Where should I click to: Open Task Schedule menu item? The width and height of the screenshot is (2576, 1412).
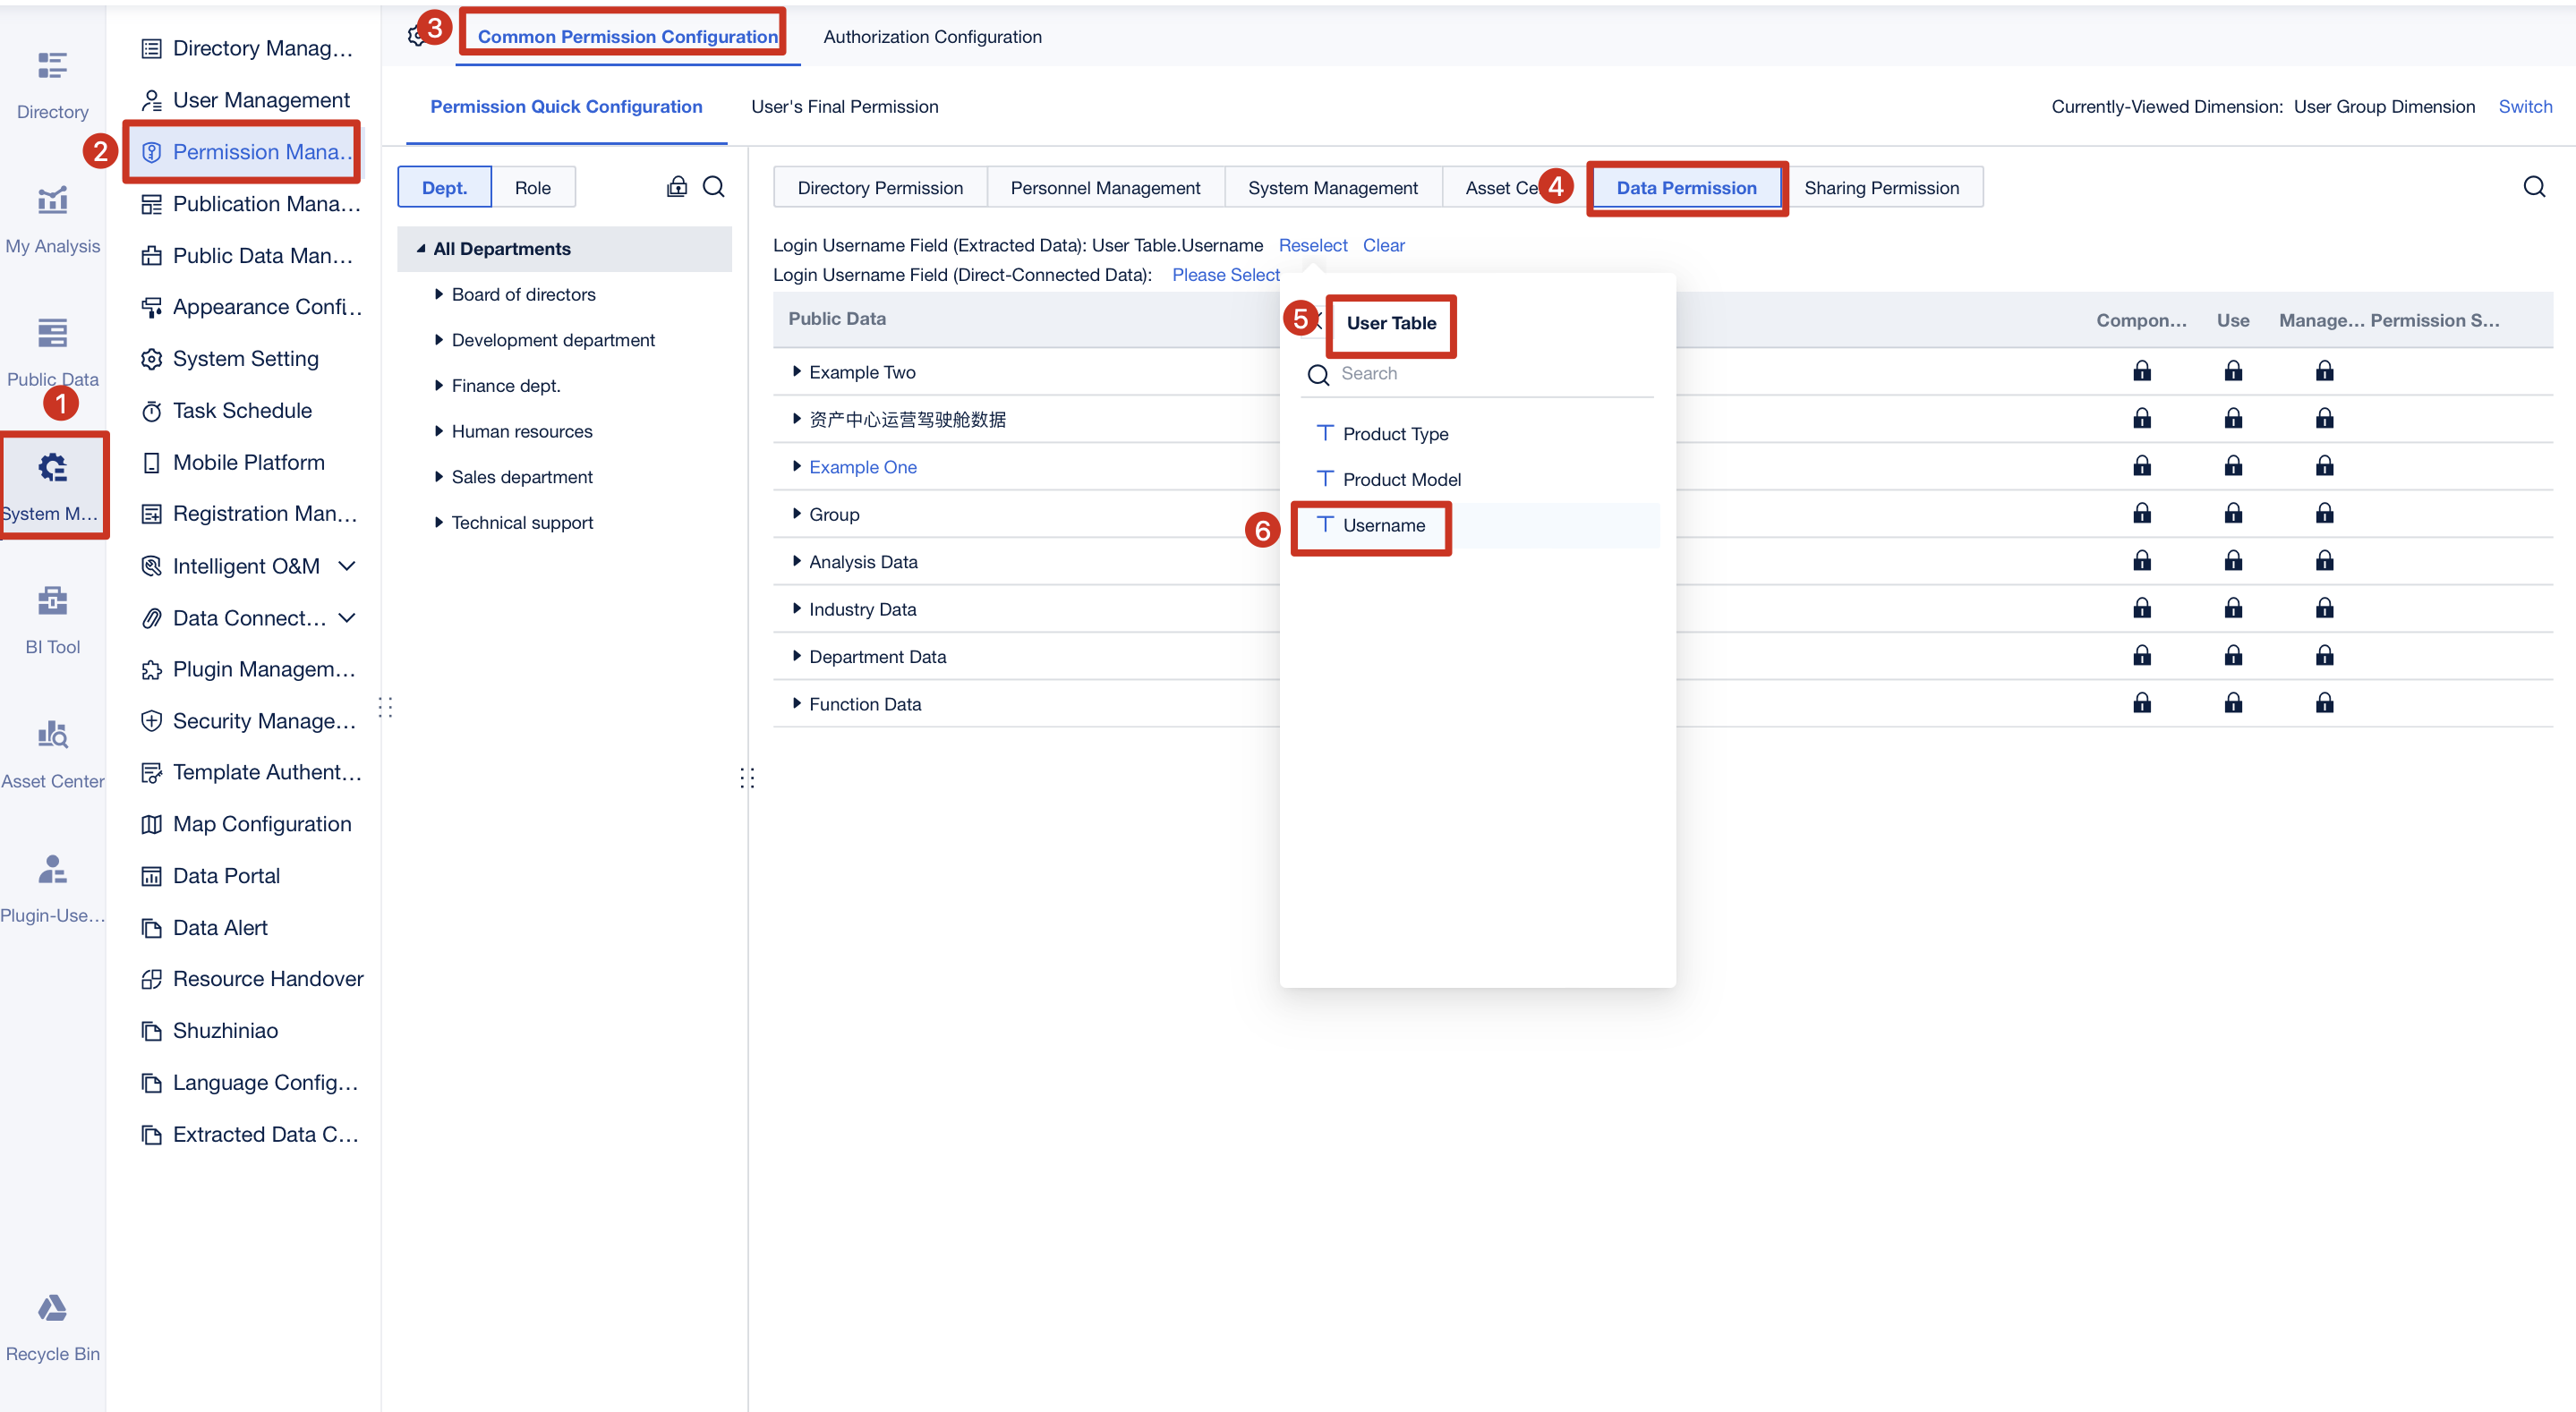coord(227,410)
